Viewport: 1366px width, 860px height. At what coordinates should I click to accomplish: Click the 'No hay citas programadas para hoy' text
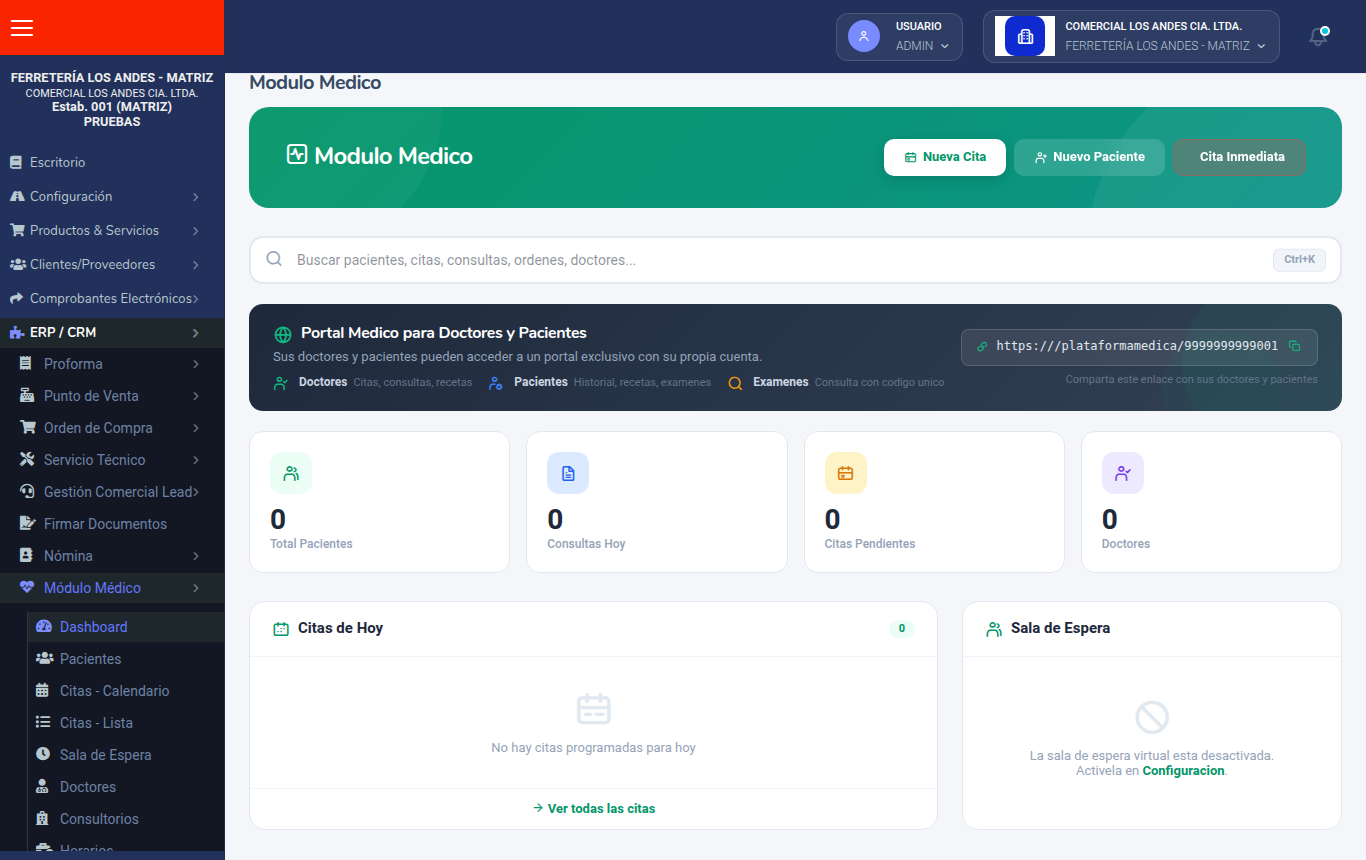[x=594, y=748]
